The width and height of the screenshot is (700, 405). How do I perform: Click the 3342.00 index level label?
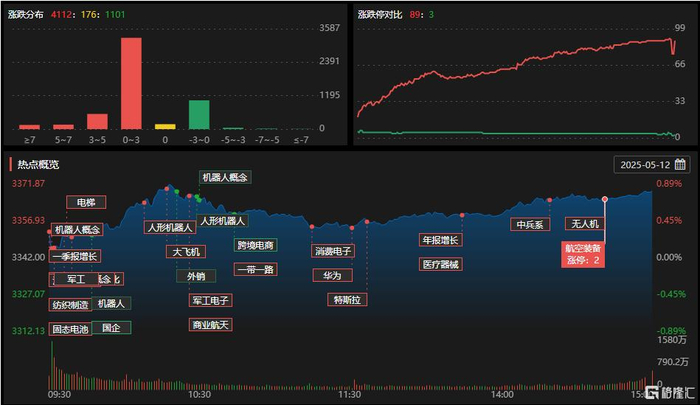point(28,257)
